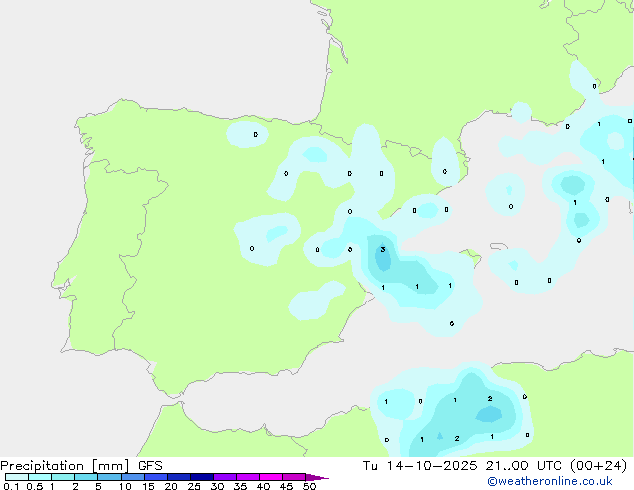
Task: Click the "5" legend scale label
Action: click(98, 486)
